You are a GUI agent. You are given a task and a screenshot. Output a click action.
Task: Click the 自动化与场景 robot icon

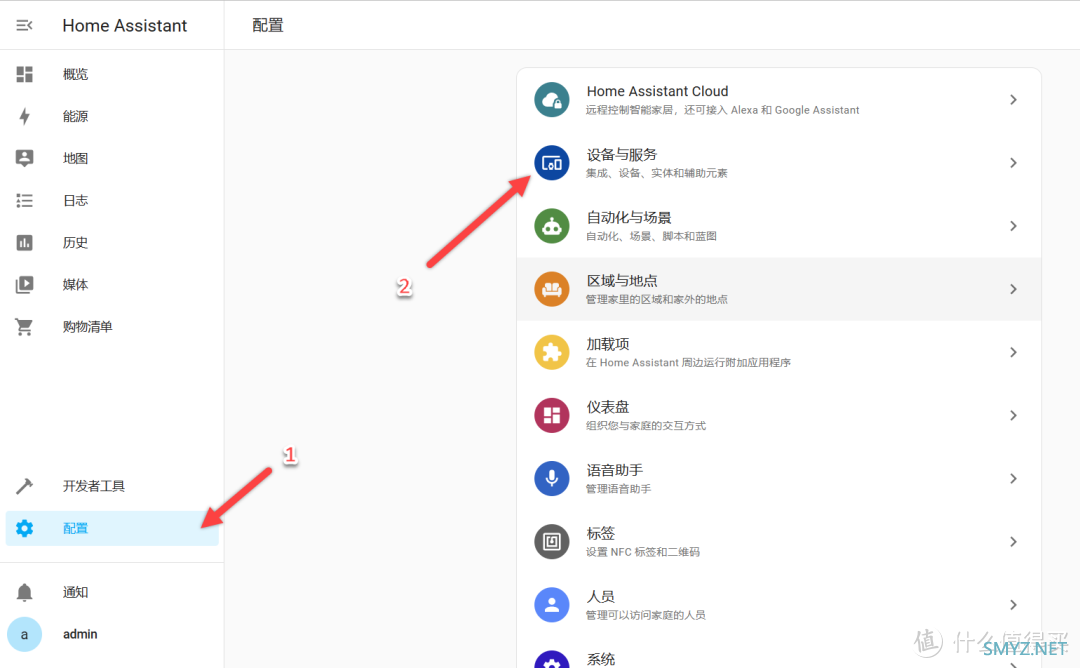[x=552, y=226]
